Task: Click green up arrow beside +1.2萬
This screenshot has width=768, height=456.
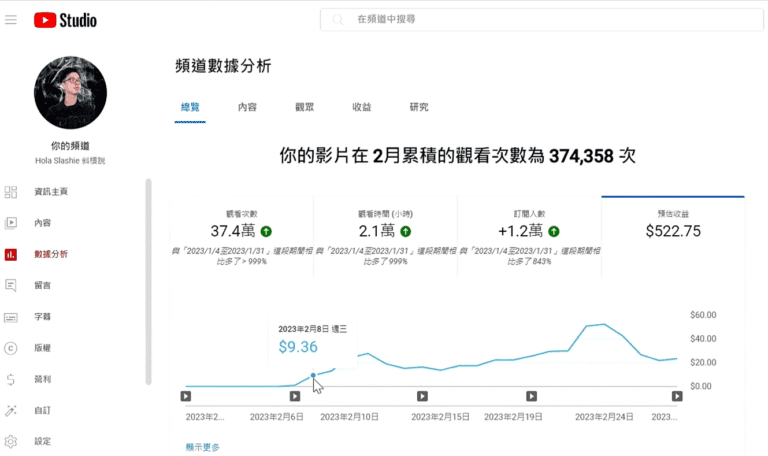Action: pyautogui.click(x=554, y=231)
